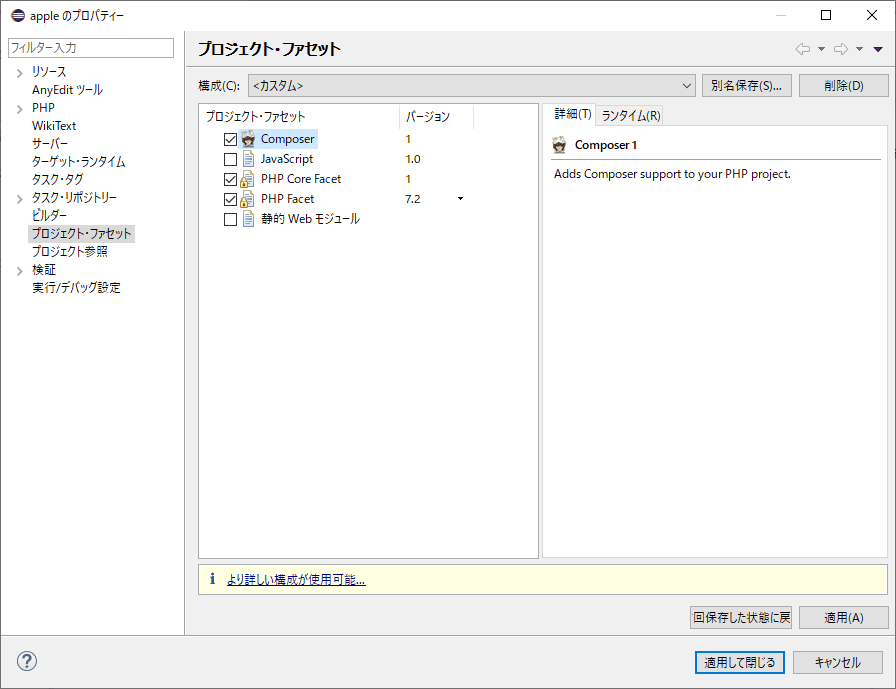Viewport: 896px width, 689px height.
Task: Click the Composer facet icon in list
Action: point(248,139)
